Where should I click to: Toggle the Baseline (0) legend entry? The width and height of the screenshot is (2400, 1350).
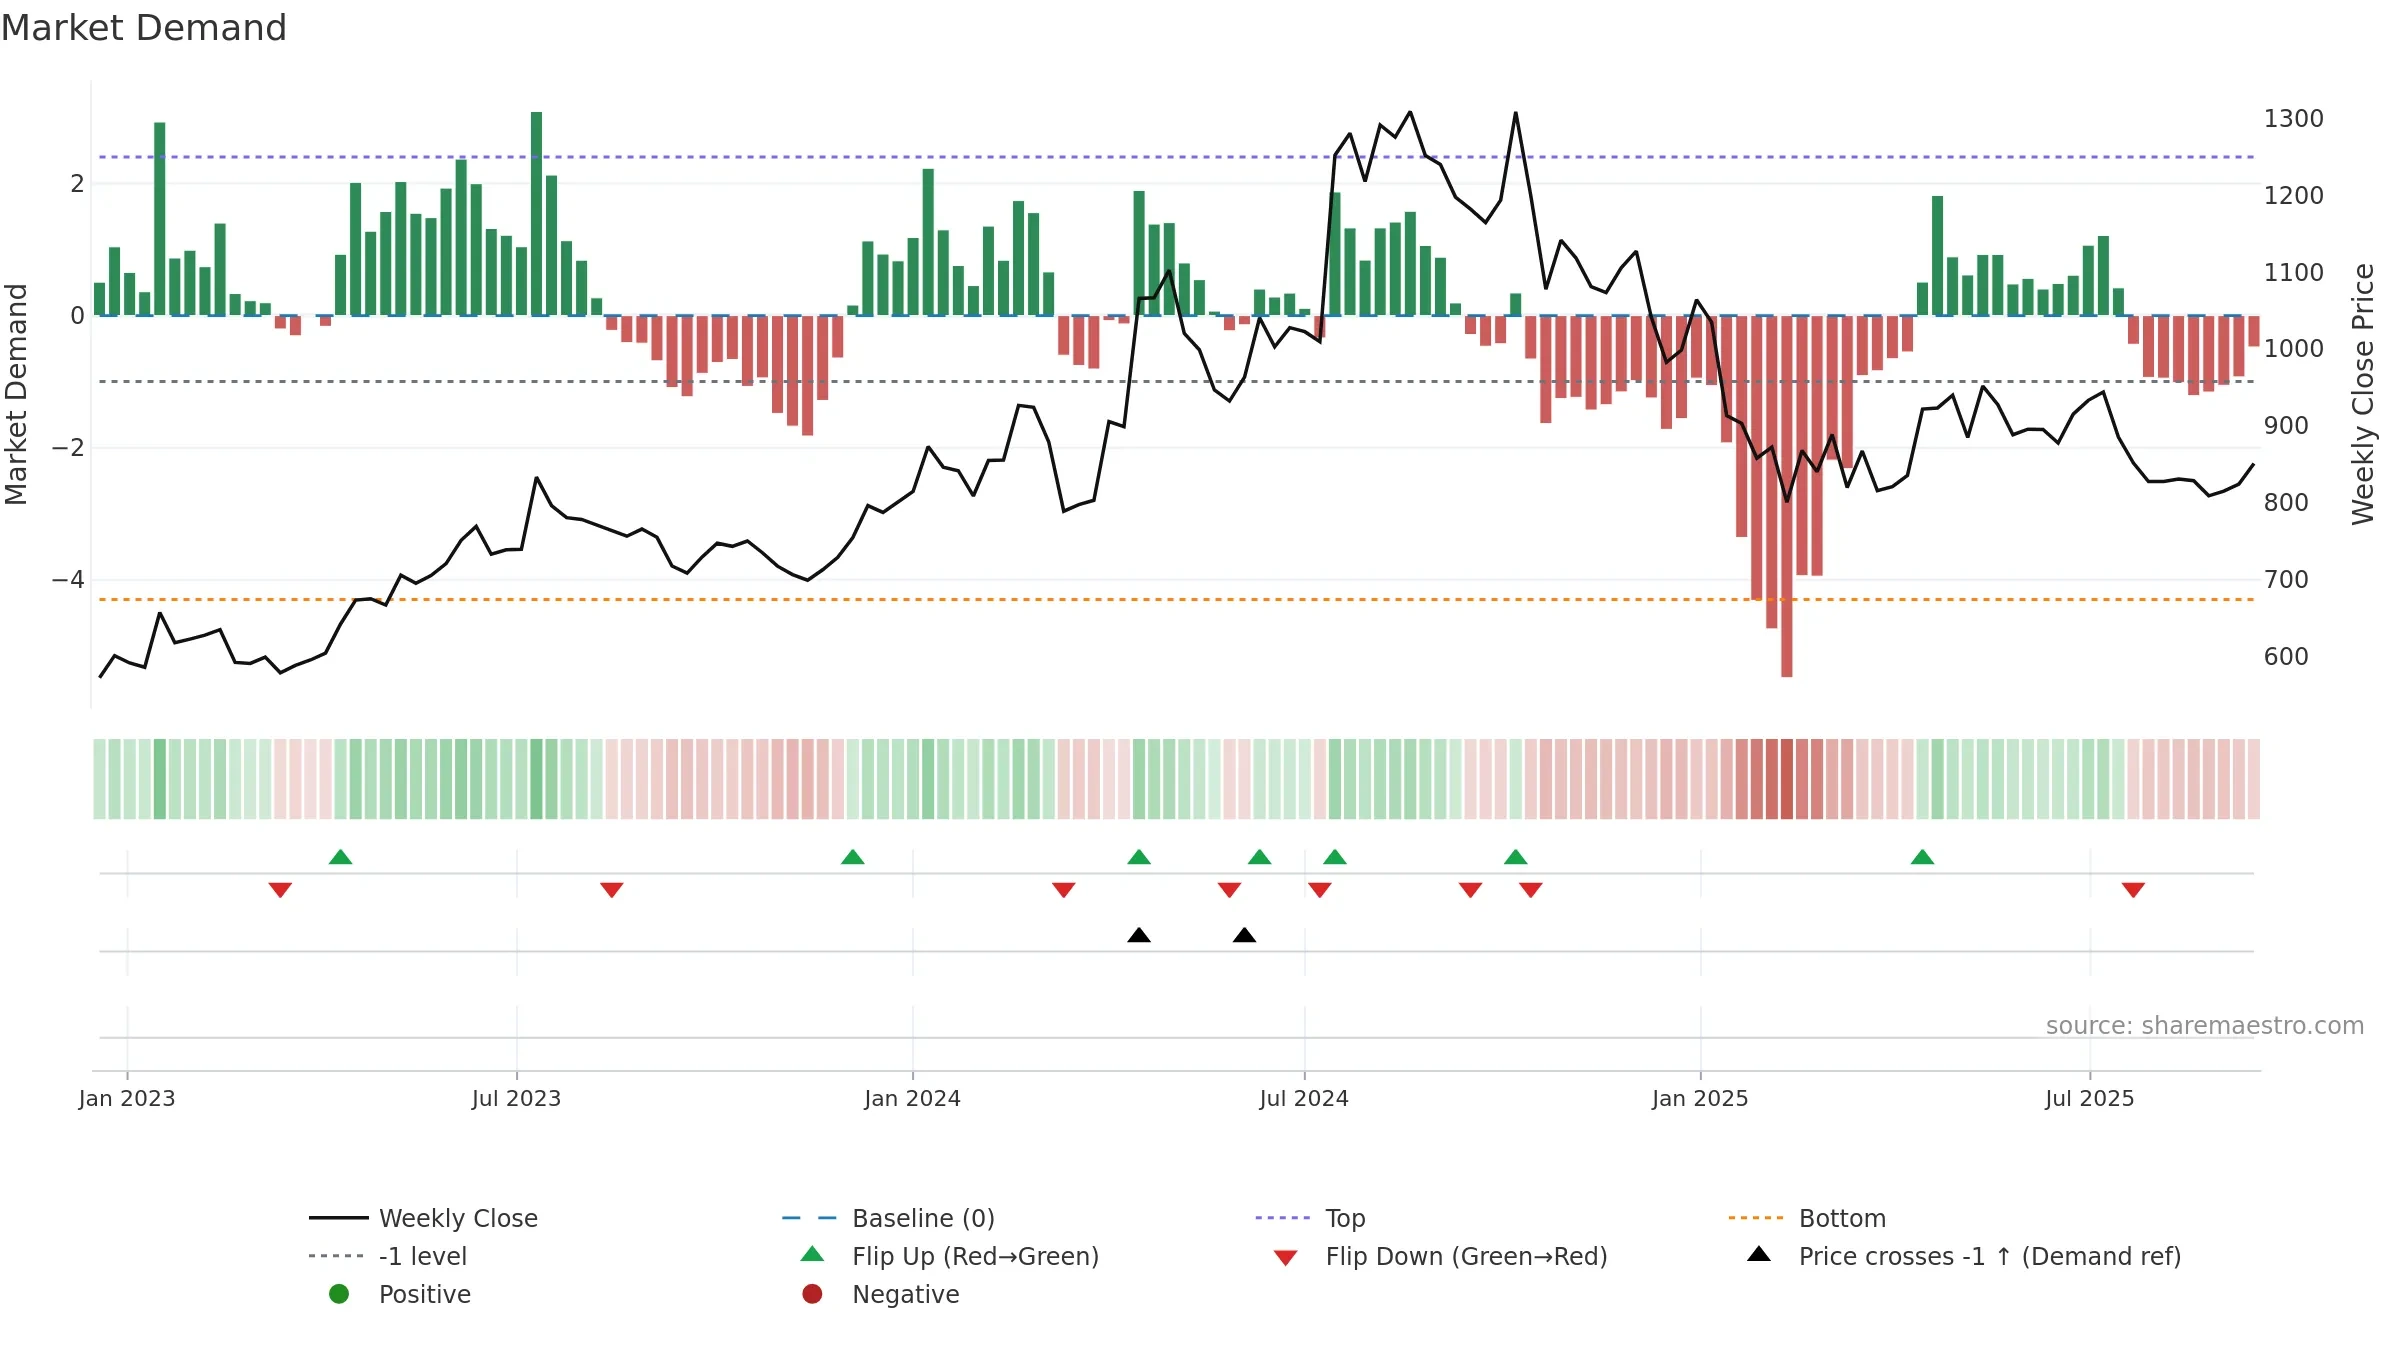[888, 1218]
